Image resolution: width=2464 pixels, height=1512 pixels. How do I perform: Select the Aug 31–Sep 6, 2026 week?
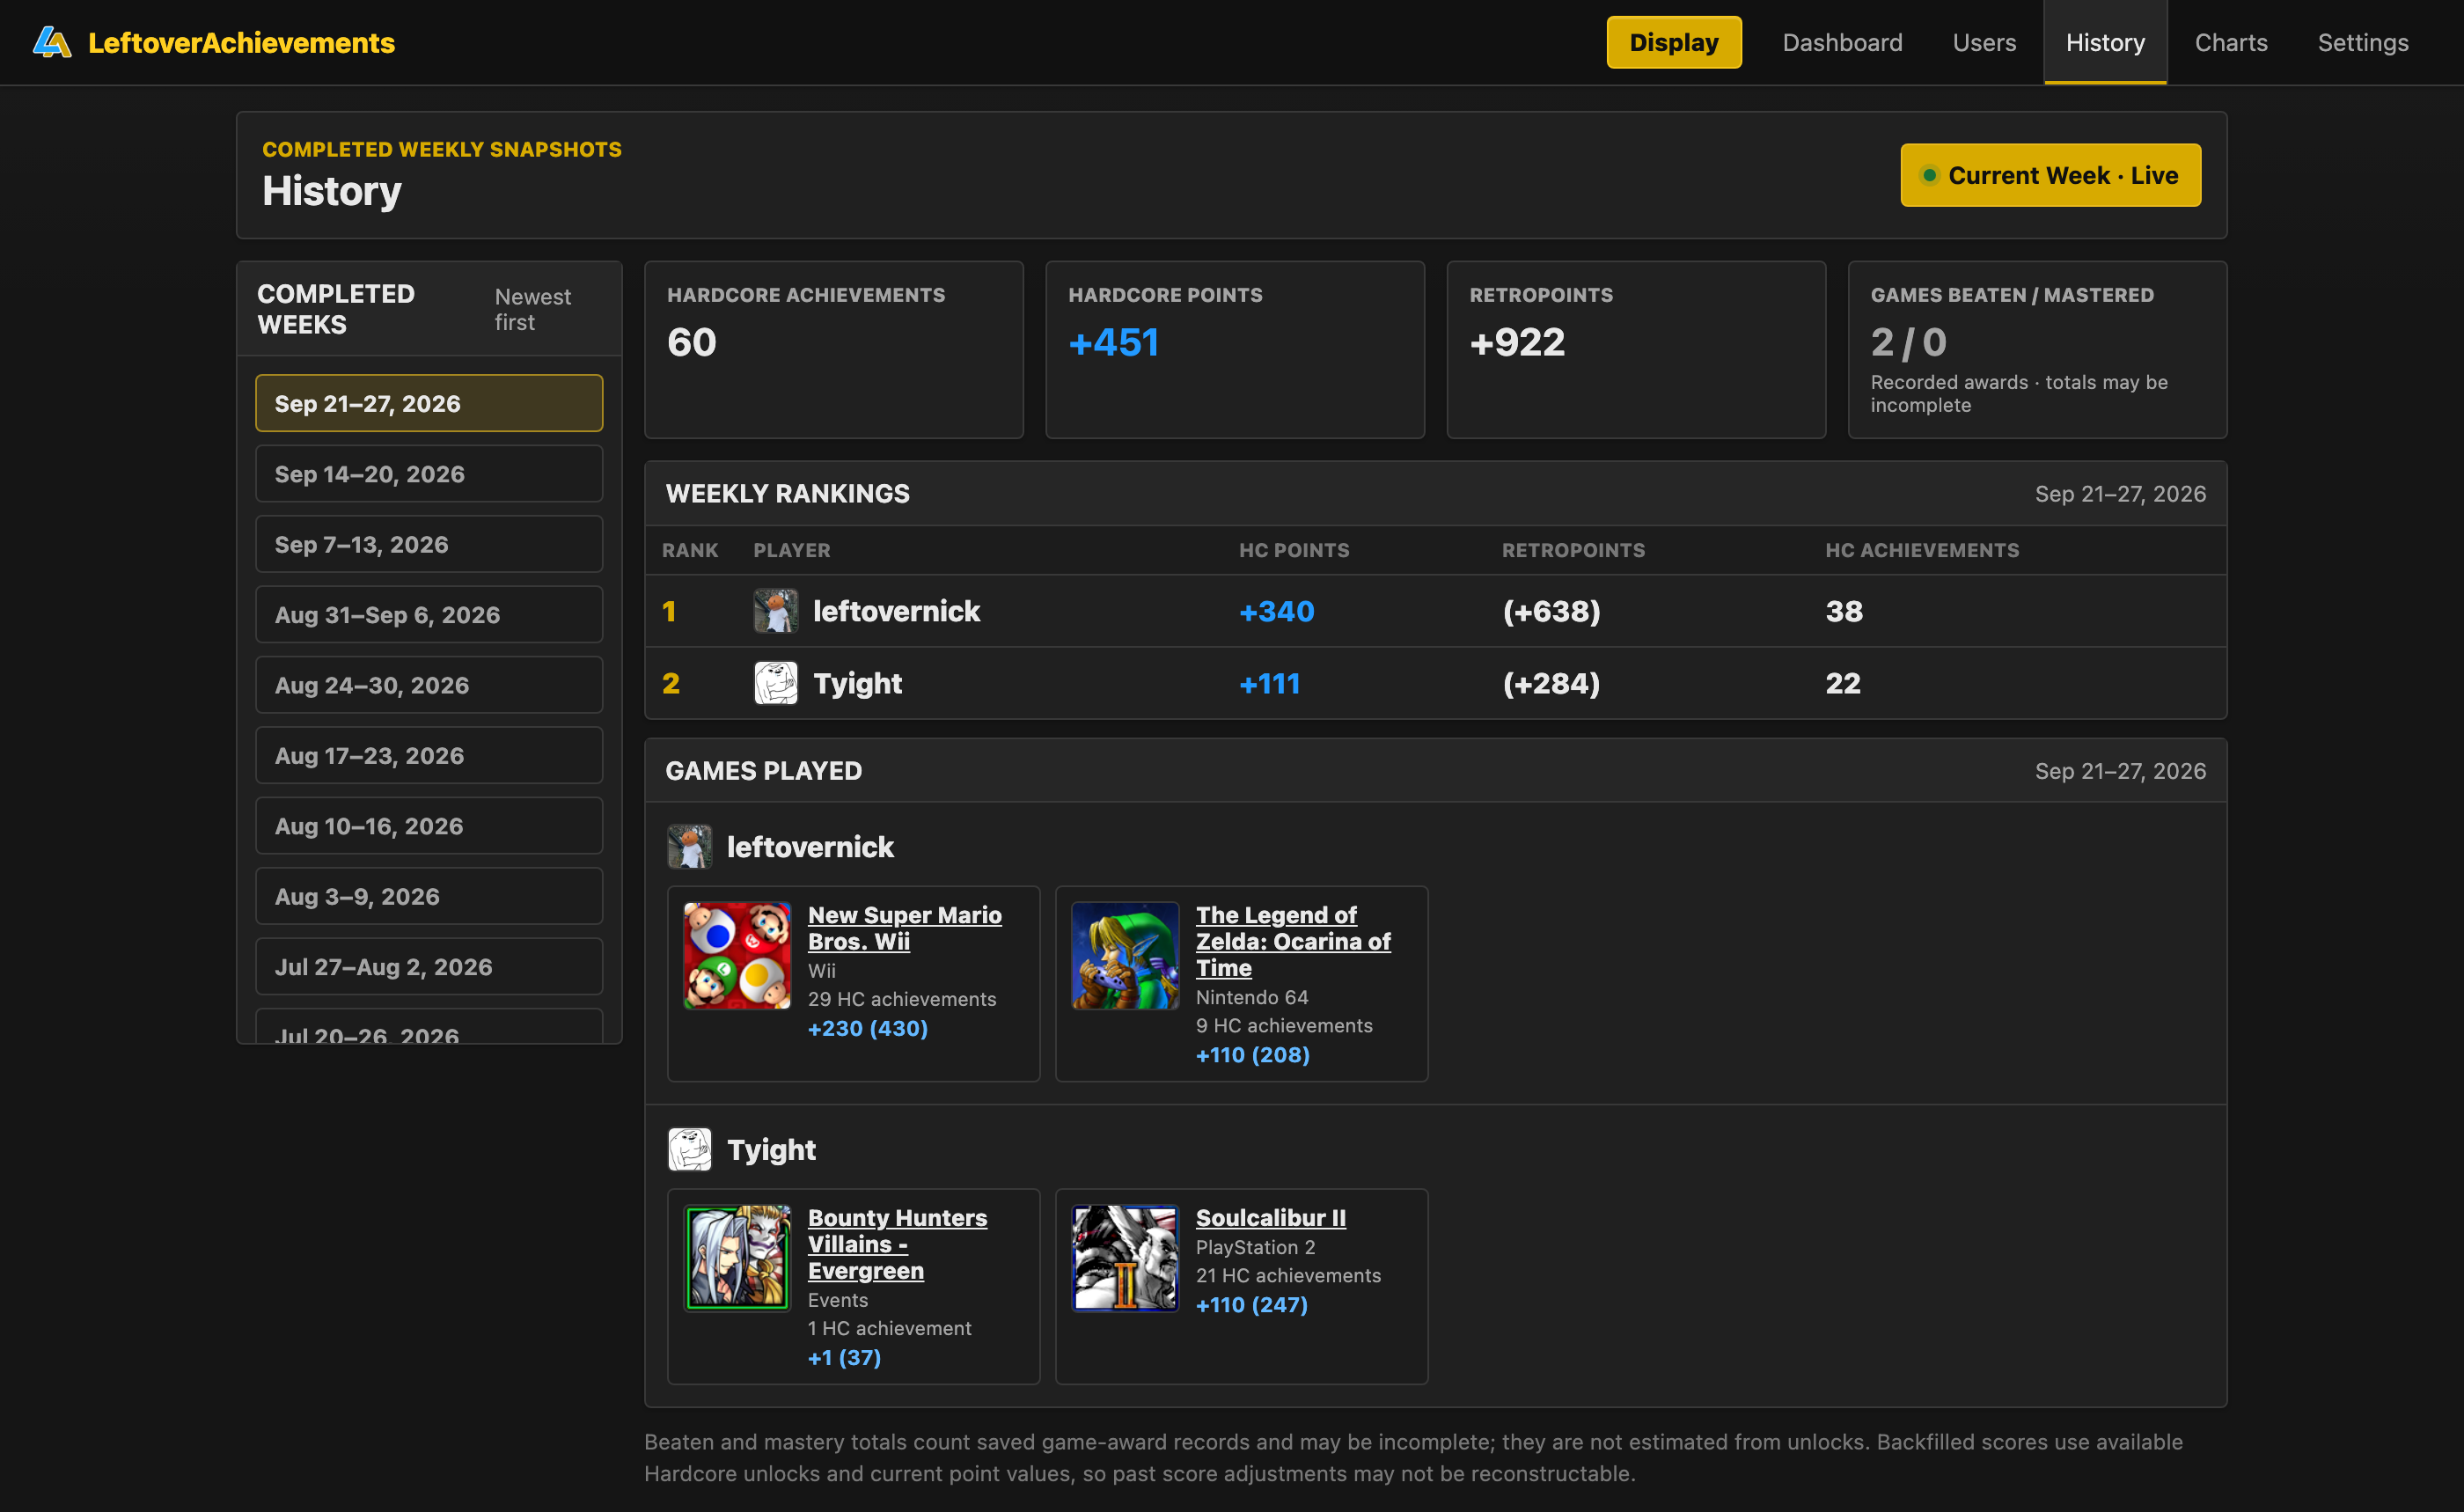[x=429, y=614]
